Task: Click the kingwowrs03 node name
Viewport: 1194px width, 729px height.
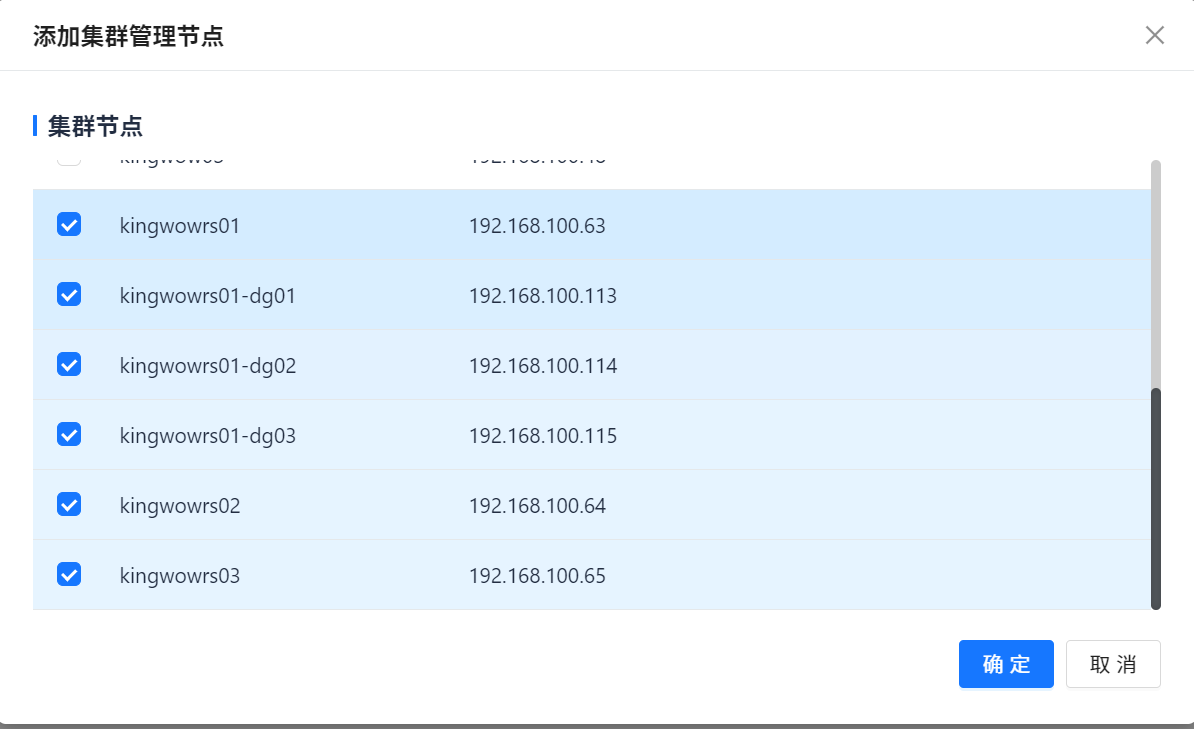Action: click(180, 576)
